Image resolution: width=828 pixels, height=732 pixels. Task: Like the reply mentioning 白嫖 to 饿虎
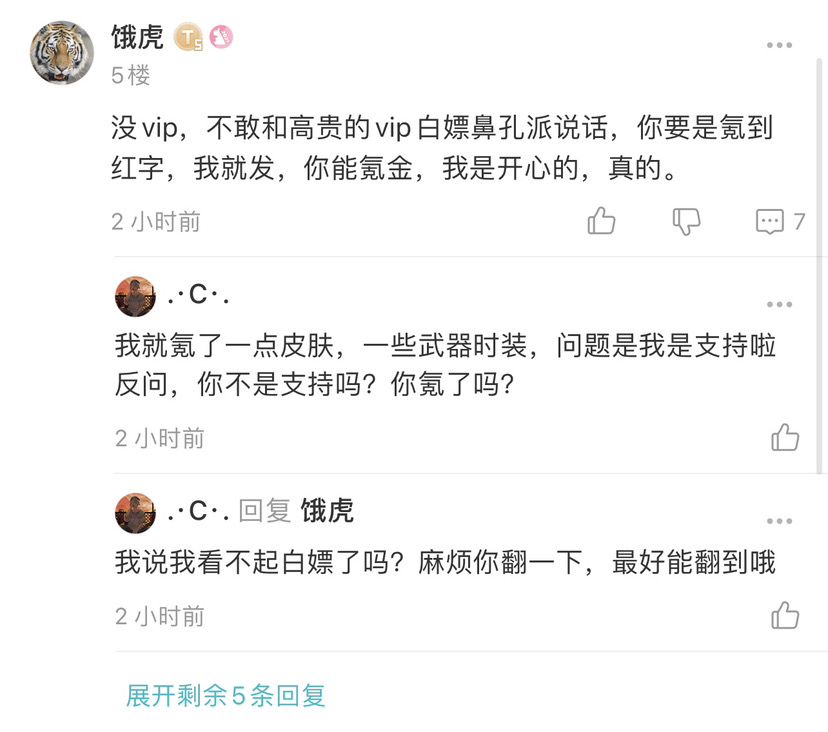point(785,615)
